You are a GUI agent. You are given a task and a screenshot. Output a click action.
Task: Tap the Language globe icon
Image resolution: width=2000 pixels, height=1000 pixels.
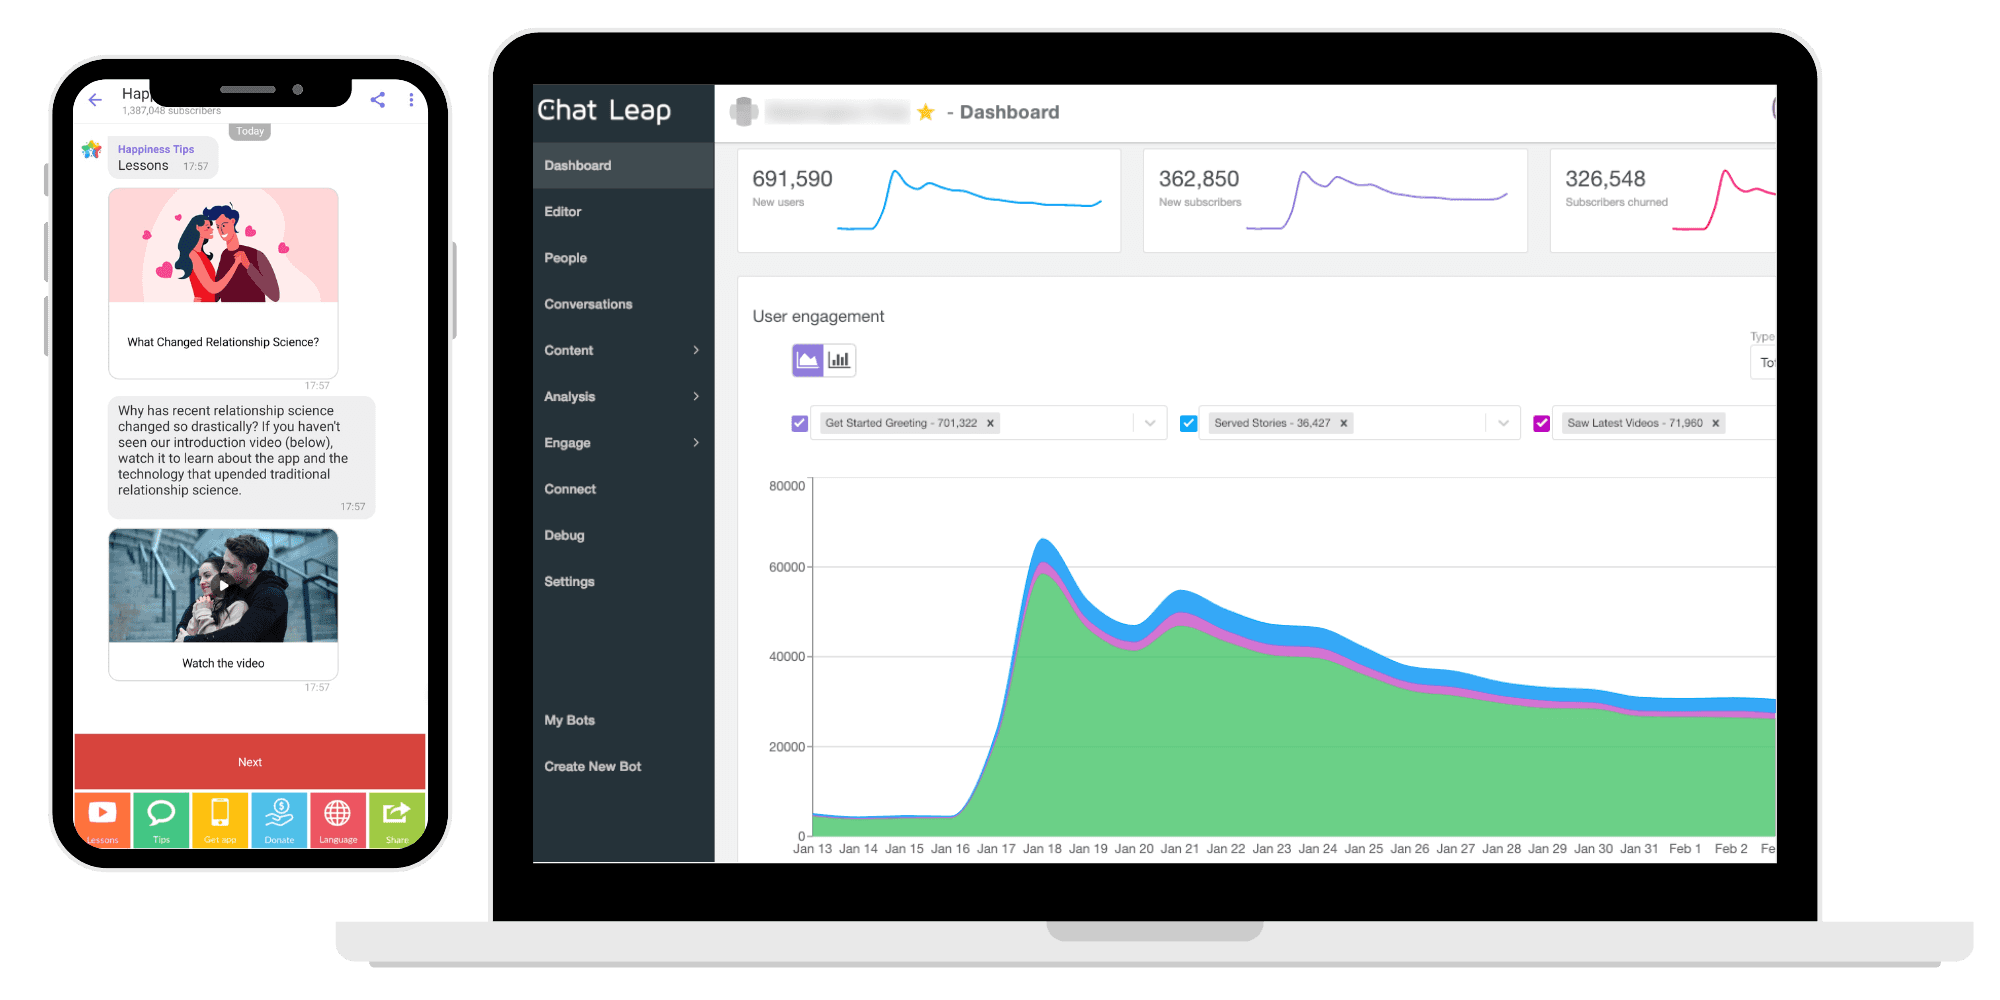pyautogui.click(x=338, y=820)
